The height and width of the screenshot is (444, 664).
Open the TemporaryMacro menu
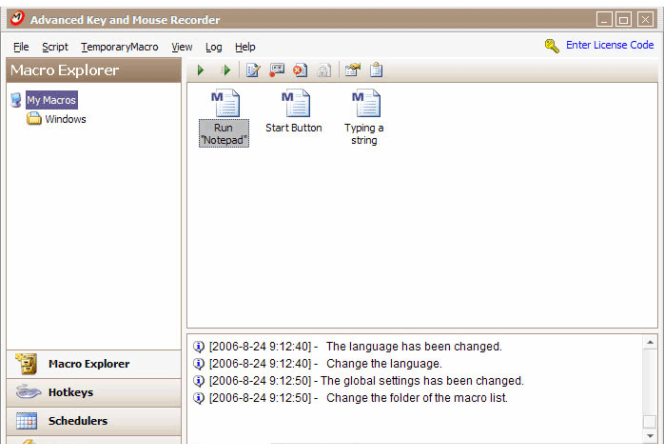[120, 47]
